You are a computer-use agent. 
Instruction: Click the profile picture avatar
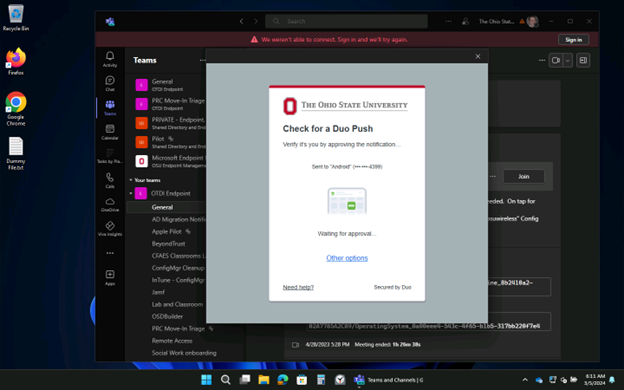pyautogui.click(x=532, y=21)
